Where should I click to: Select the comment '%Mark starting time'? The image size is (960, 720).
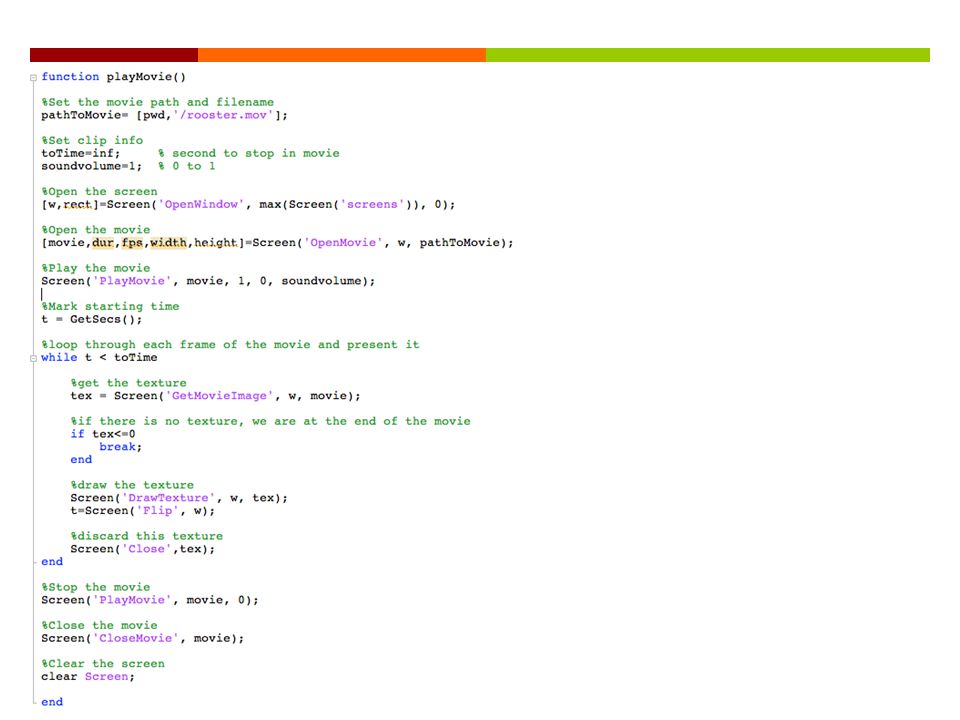click(x=110, y=307)
